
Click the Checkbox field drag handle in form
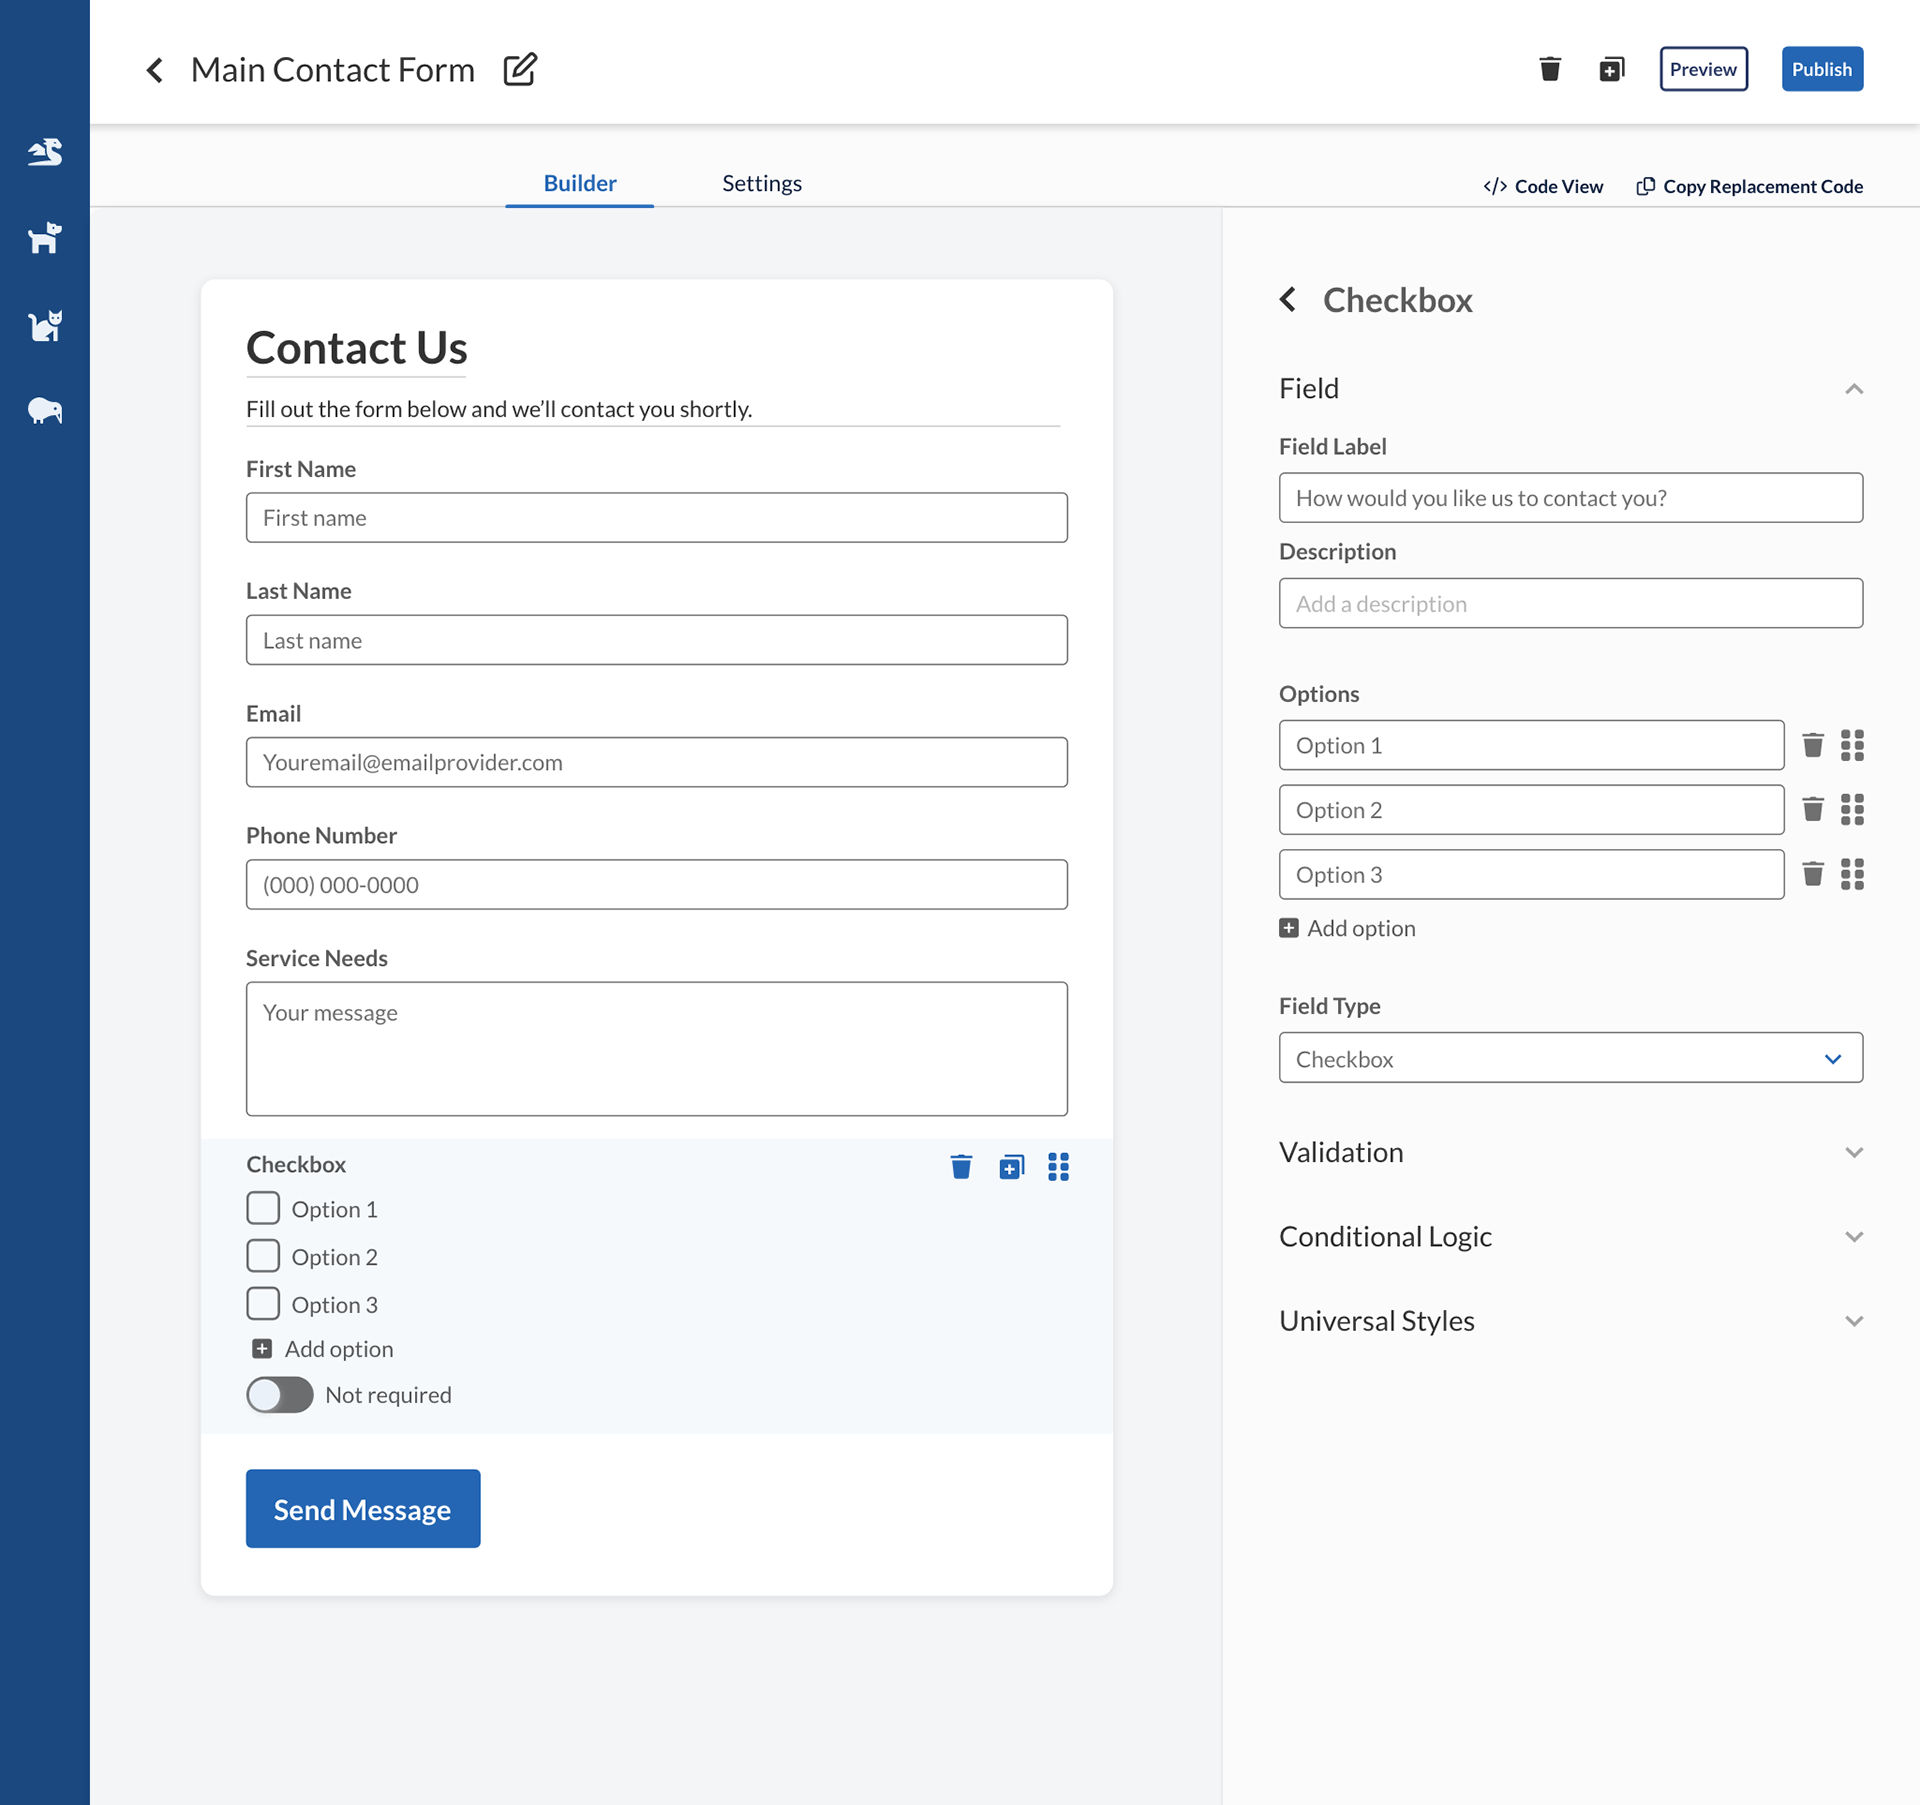tap(1058, 1166)
